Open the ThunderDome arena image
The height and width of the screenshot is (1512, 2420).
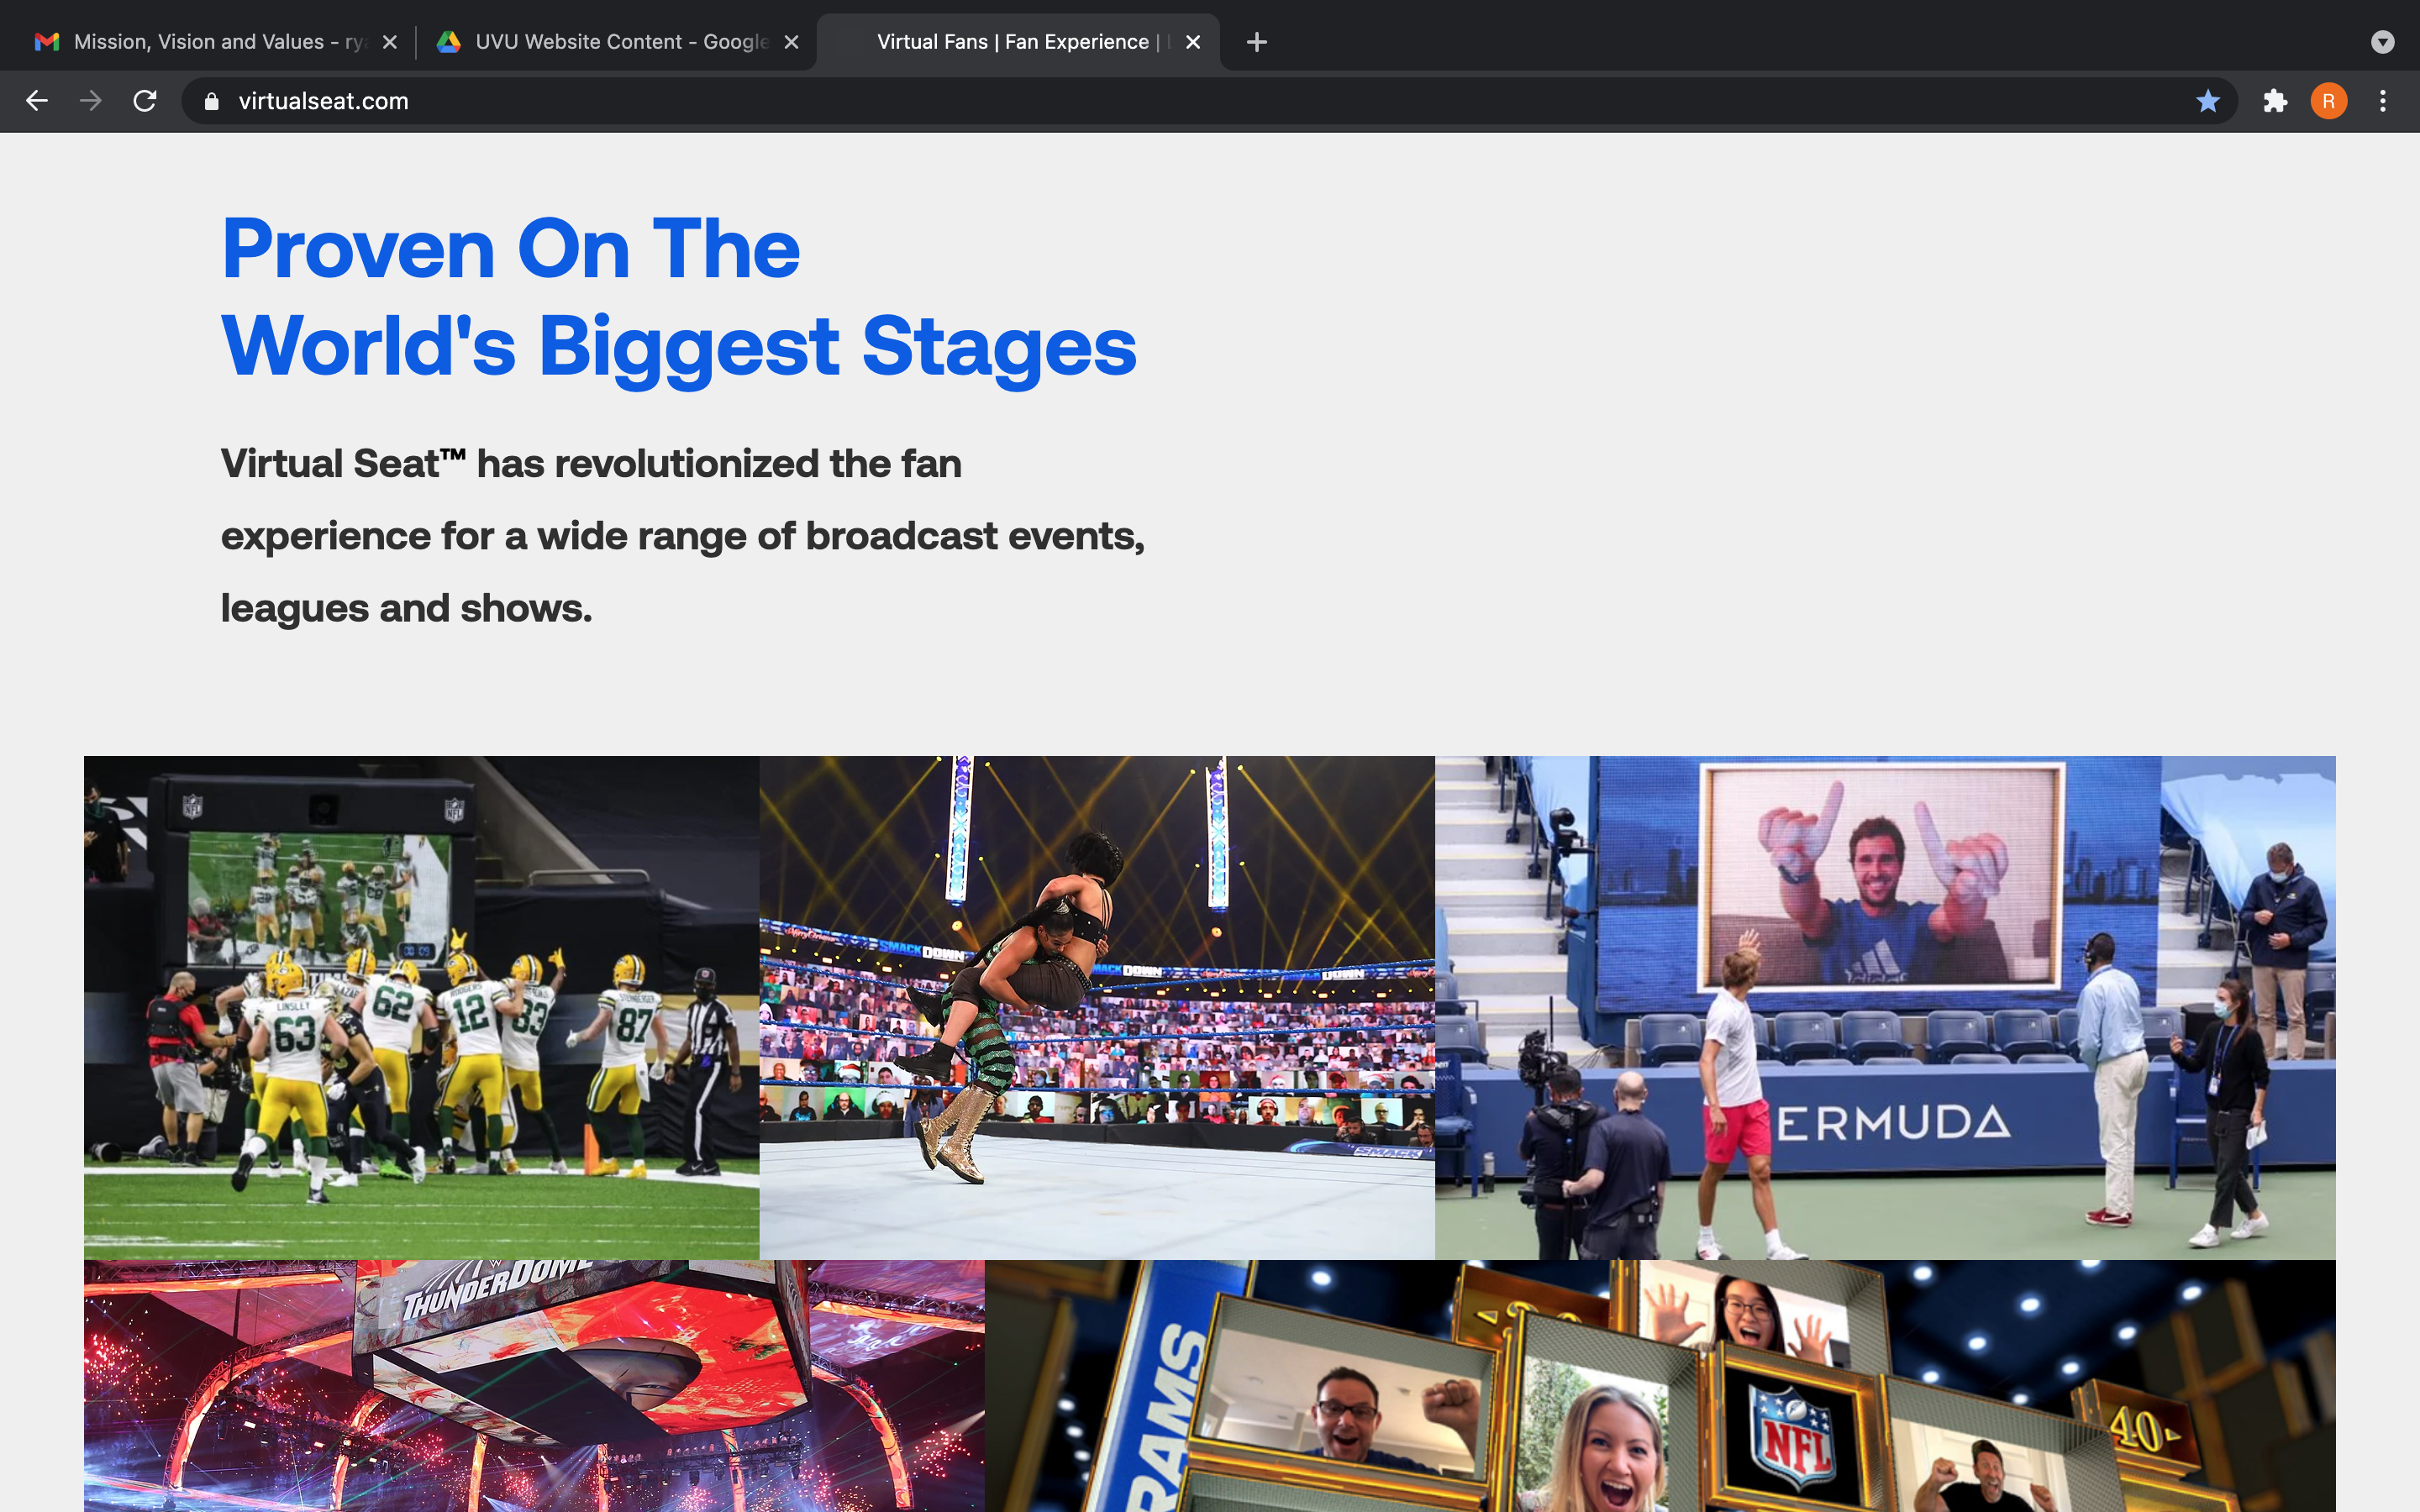[534, 1385]
